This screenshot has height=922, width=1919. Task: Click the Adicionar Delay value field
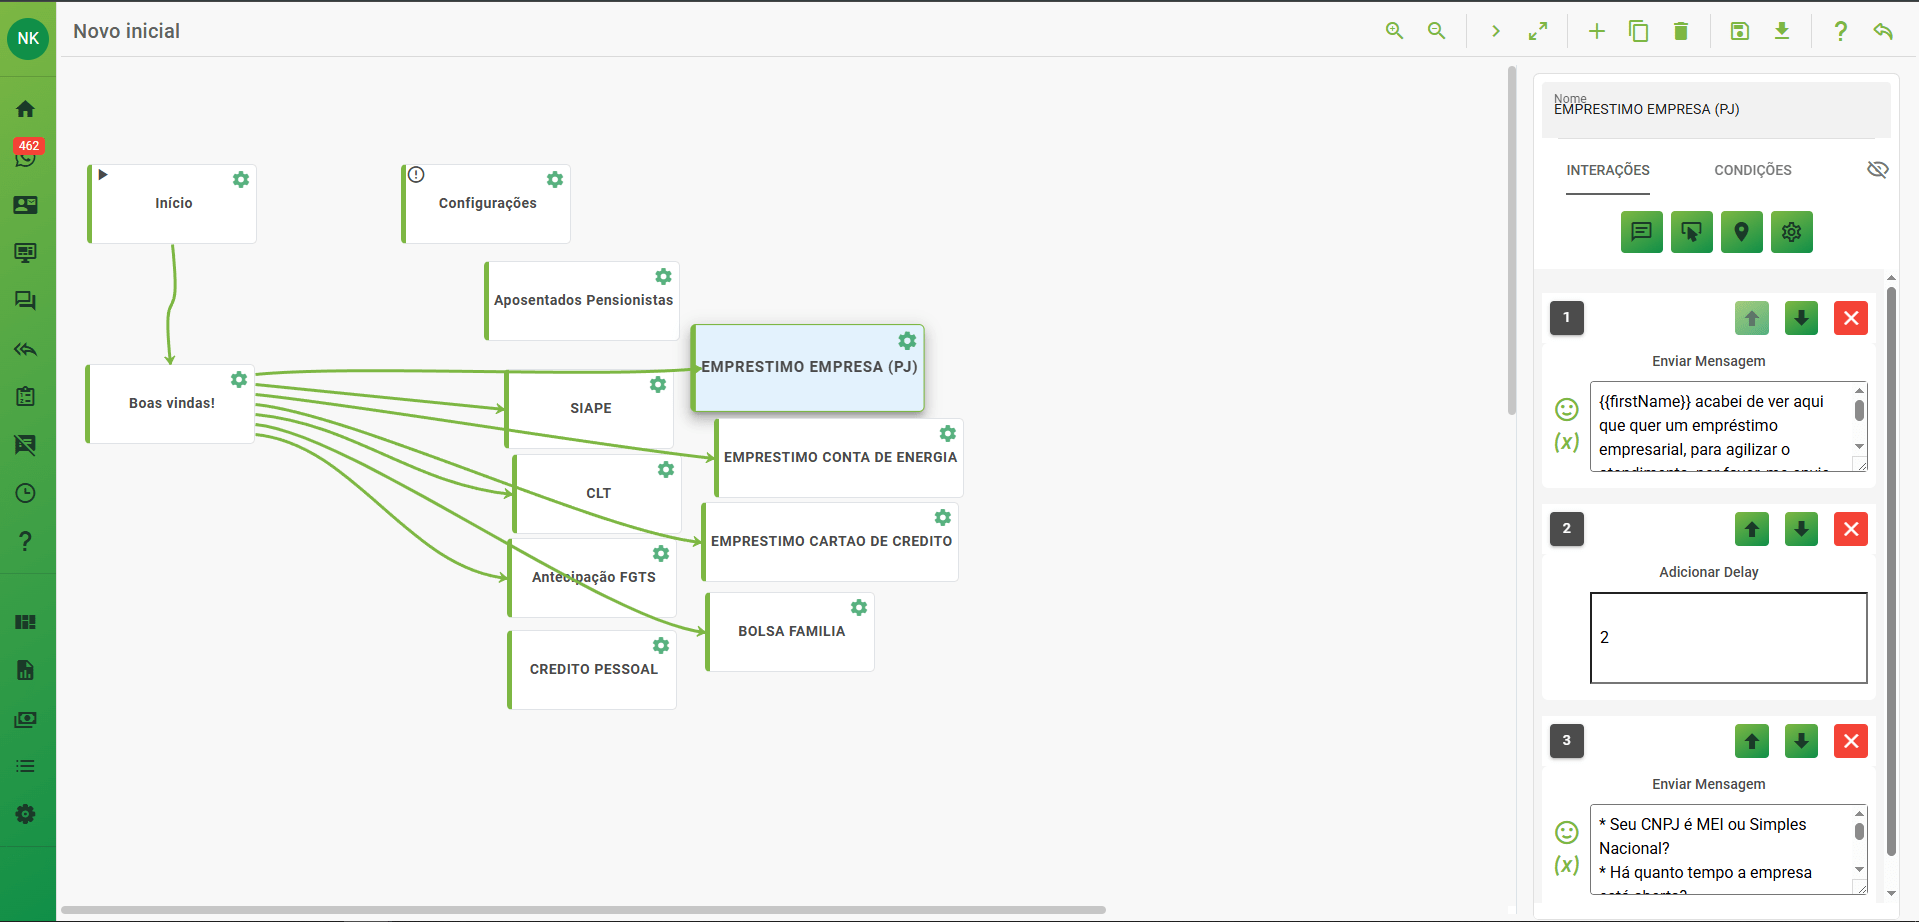pos(1728,638)
